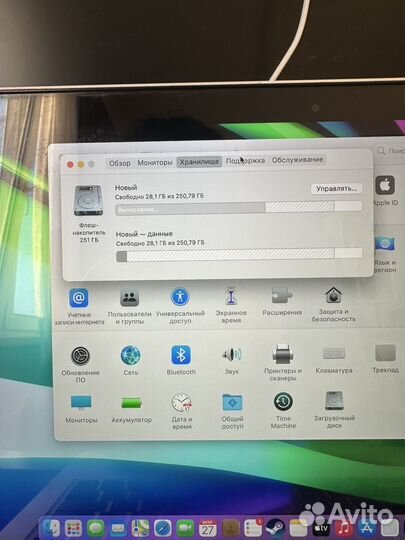Screen dimensions: 405x540
Task: Click the flash storage drive icon
Action: click(x=88, y=200)
